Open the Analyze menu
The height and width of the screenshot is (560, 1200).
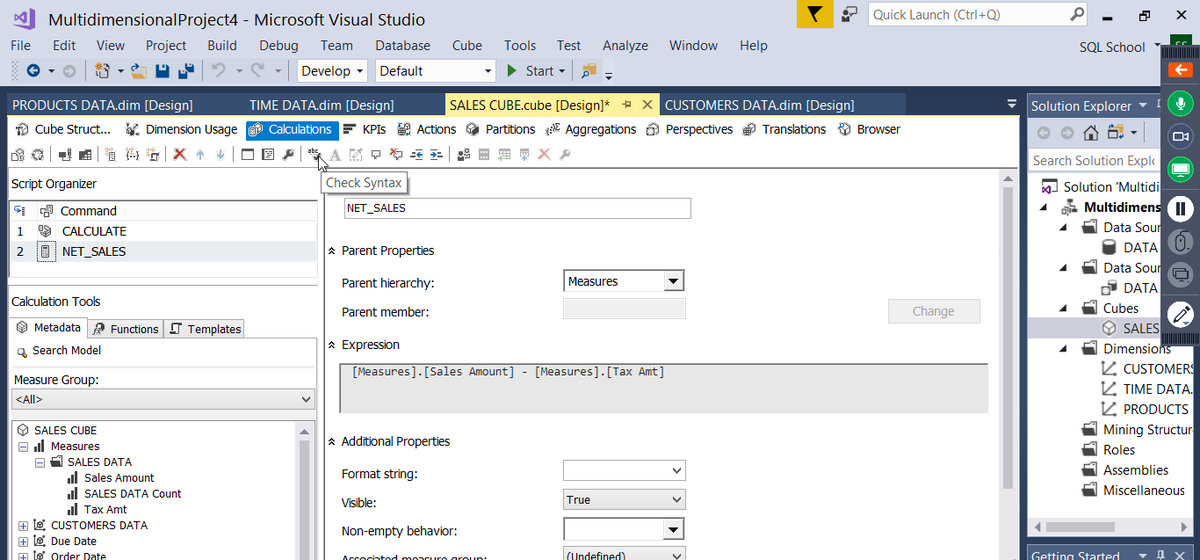pyautogui.click(x=625, y=45)
